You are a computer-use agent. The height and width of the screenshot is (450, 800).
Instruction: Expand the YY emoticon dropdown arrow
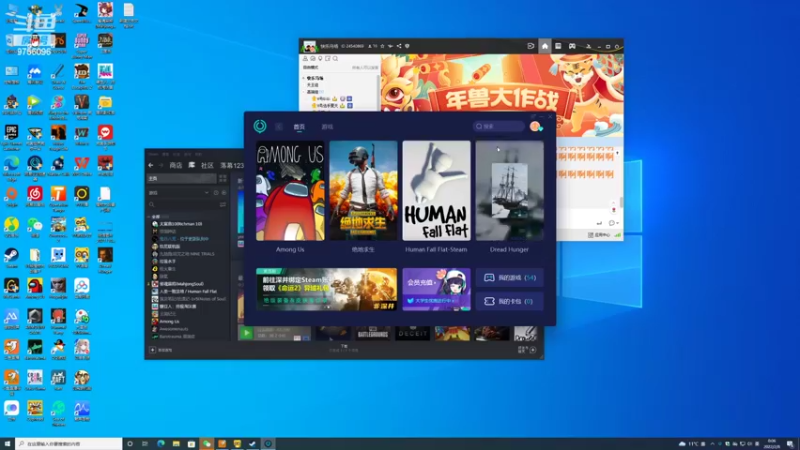pyautogui.click(x=617, y=223)
